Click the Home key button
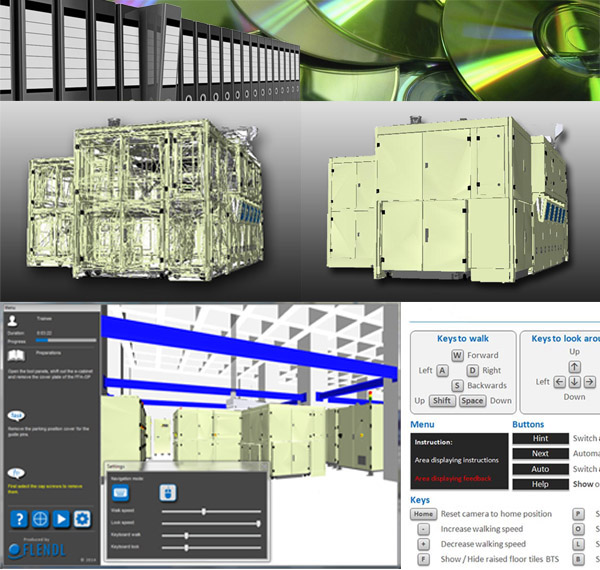 (x=422, y=514)
